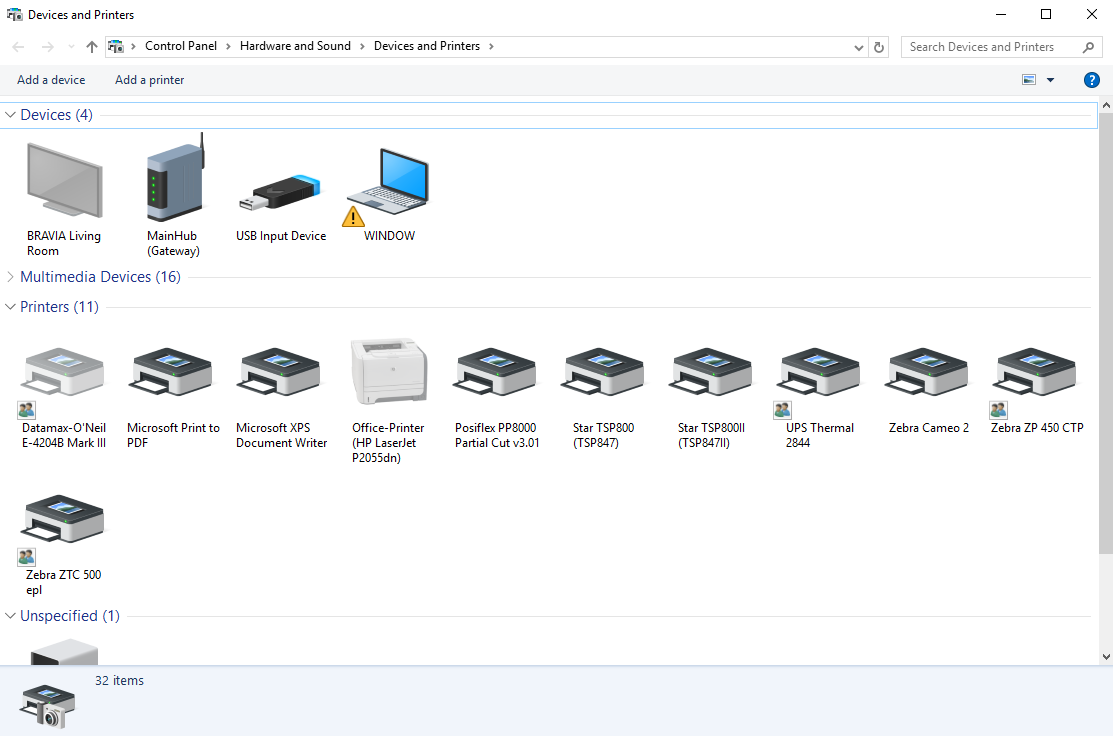
Task: Click the Back navigation arrow
Action: coord(18,47)
